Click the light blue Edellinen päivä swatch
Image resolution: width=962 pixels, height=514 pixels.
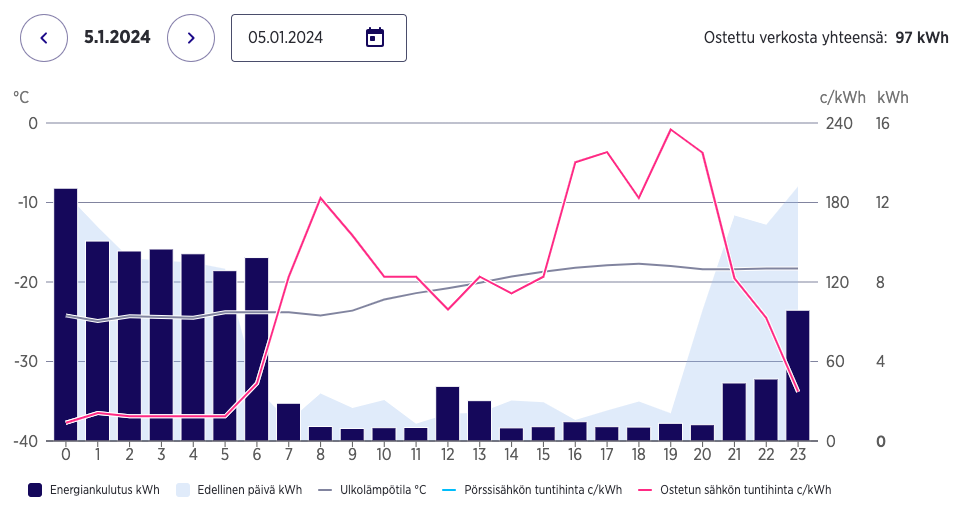(183, 490)
